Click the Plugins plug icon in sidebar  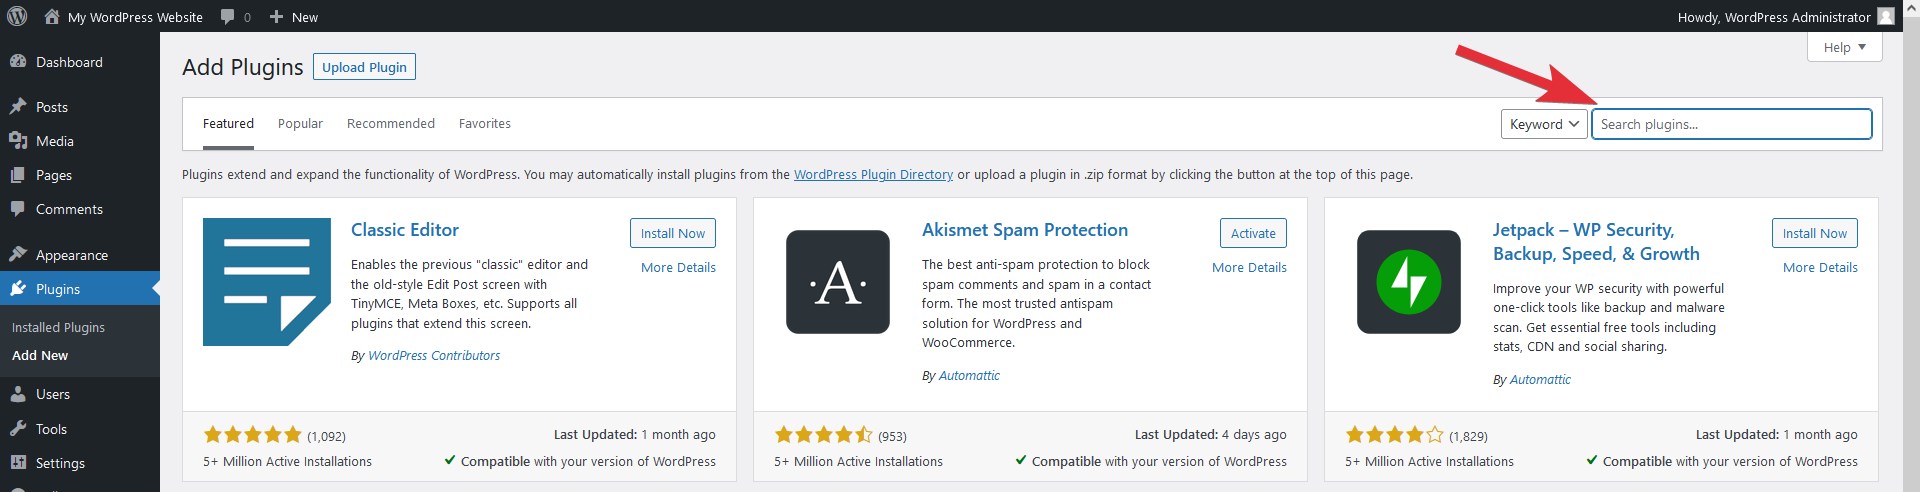pyautogui.click(x=18, y=289)
